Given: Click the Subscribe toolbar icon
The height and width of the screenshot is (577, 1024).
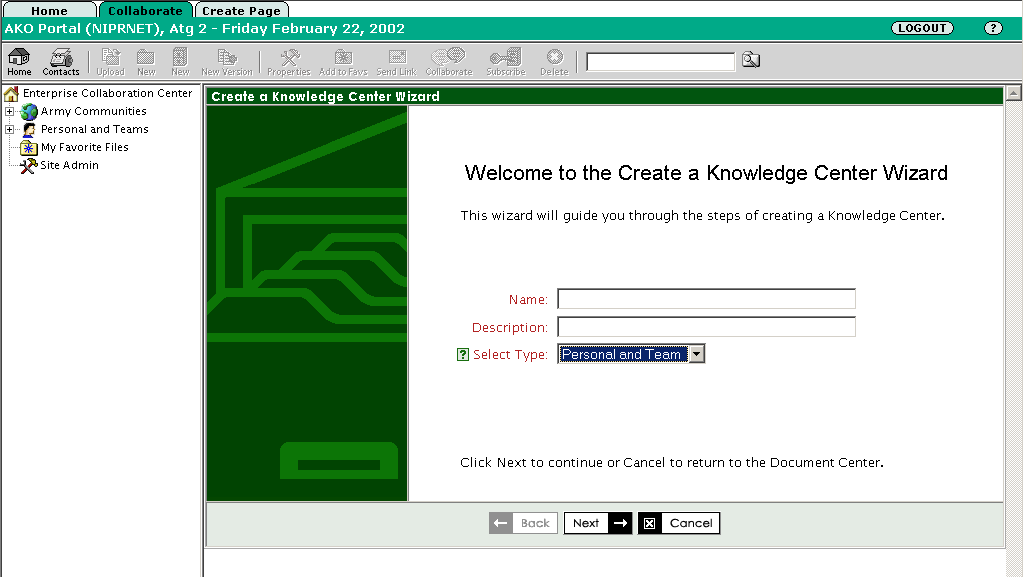Looking at the screenshot, I should tap(505, 58).
